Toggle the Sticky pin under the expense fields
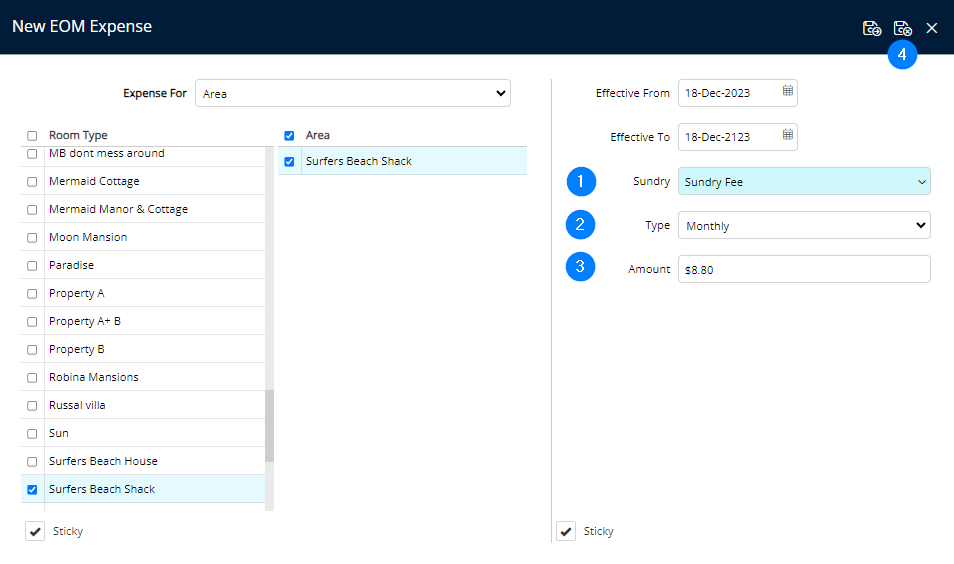This screenshot has width=954, height=564. [566, 531]
